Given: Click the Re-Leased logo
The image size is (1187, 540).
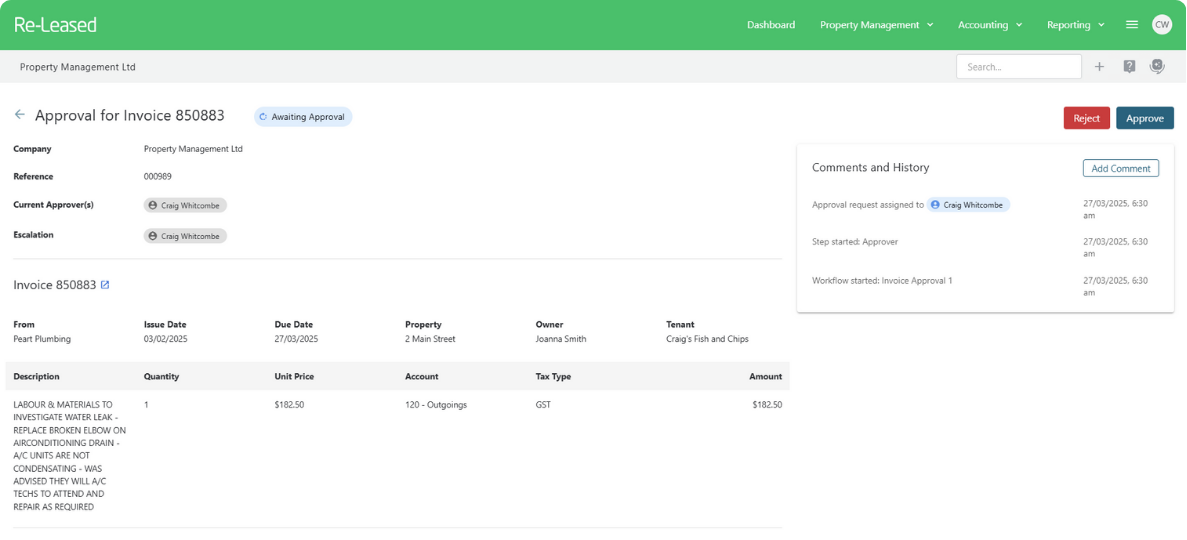Looking at the screenshot, I should pyautogui.click(x=55, y=25).
